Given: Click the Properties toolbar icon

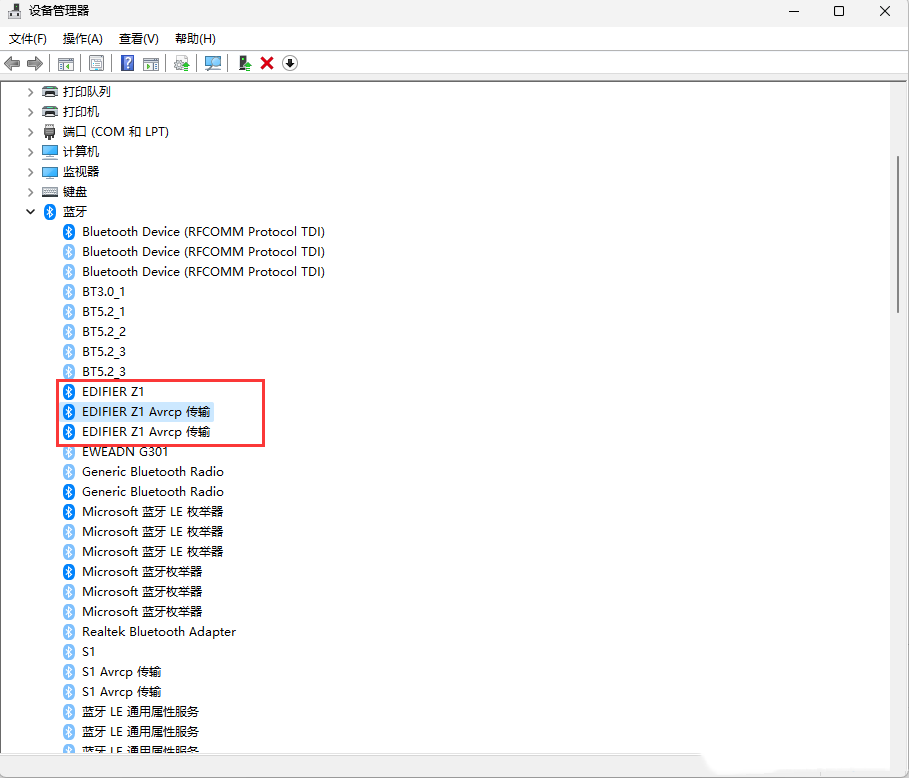Looking at the screenshot, I should pos(96,63).
